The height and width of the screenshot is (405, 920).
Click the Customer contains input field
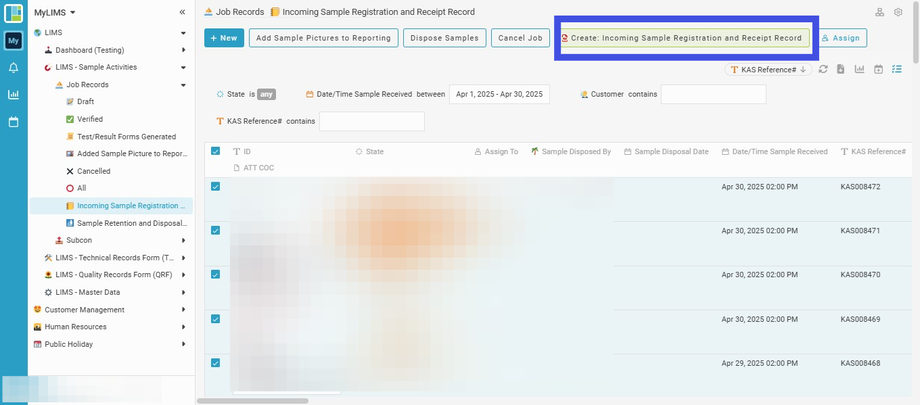pos(713,94)
